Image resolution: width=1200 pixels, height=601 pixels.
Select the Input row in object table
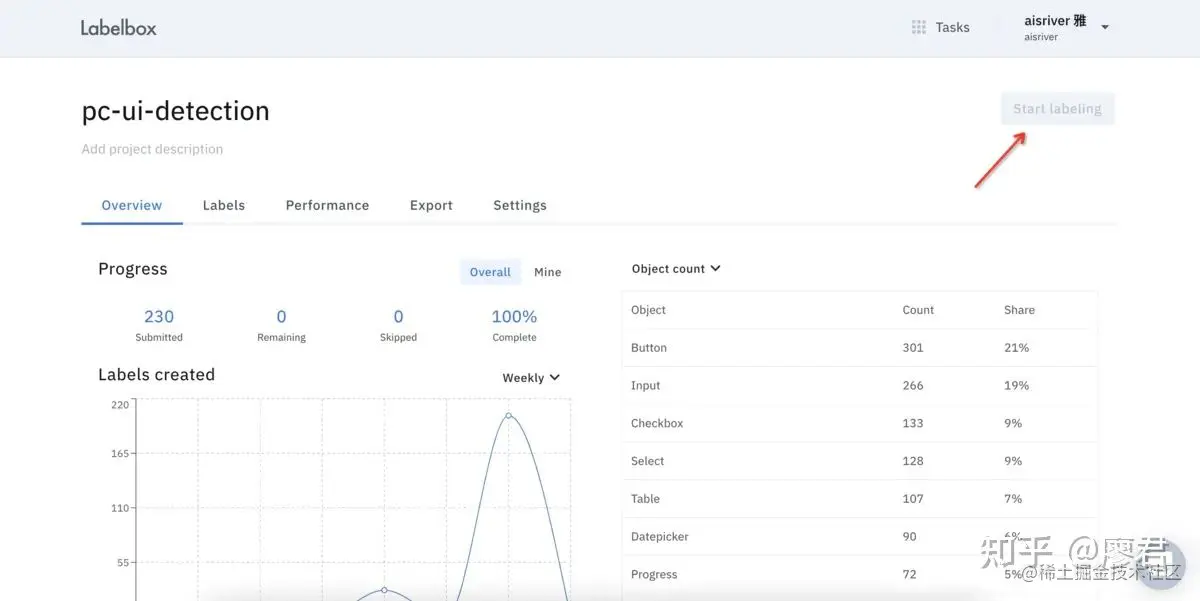[x=859, y=385]
